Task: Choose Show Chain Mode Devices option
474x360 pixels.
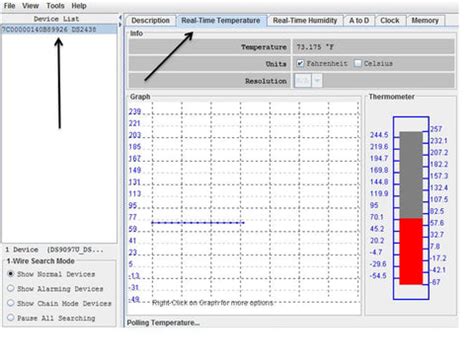Action: 11,303
